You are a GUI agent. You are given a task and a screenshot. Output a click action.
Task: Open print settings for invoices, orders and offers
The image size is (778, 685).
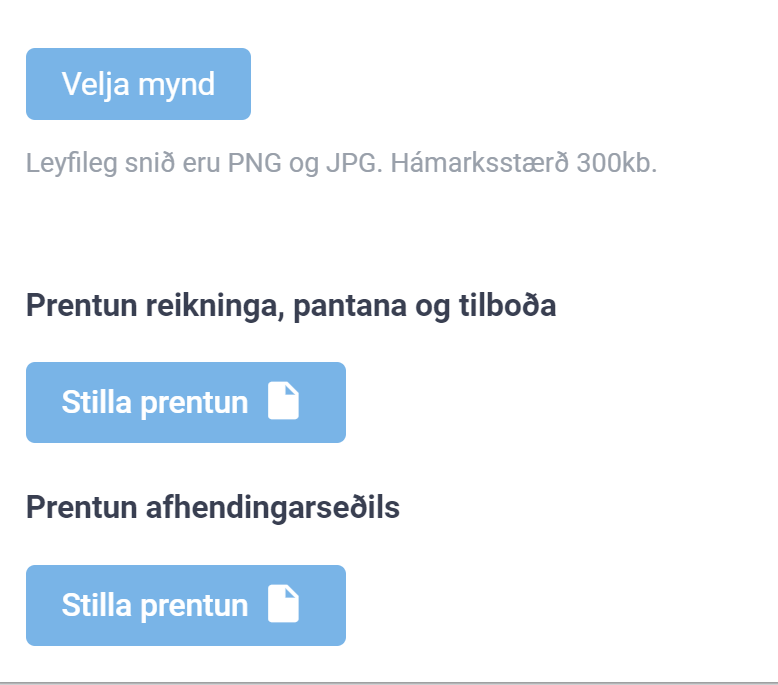pos(185,402)
